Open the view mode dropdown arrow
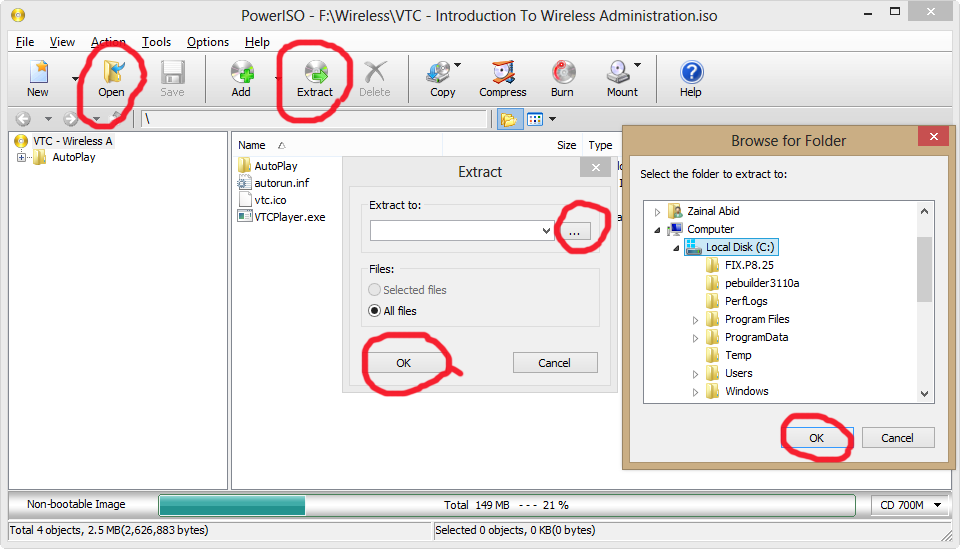The height and width of the screenshot is (549, 960). pos(552,119)
